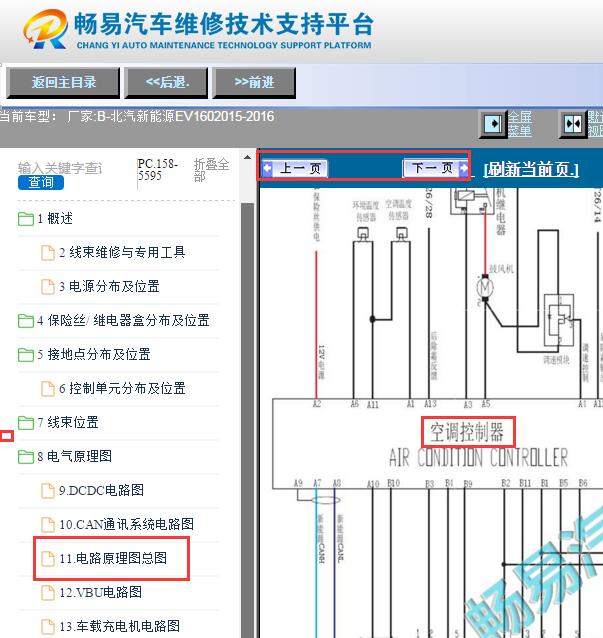Open 5 接地点分布及位置

(x=94, y=354)
